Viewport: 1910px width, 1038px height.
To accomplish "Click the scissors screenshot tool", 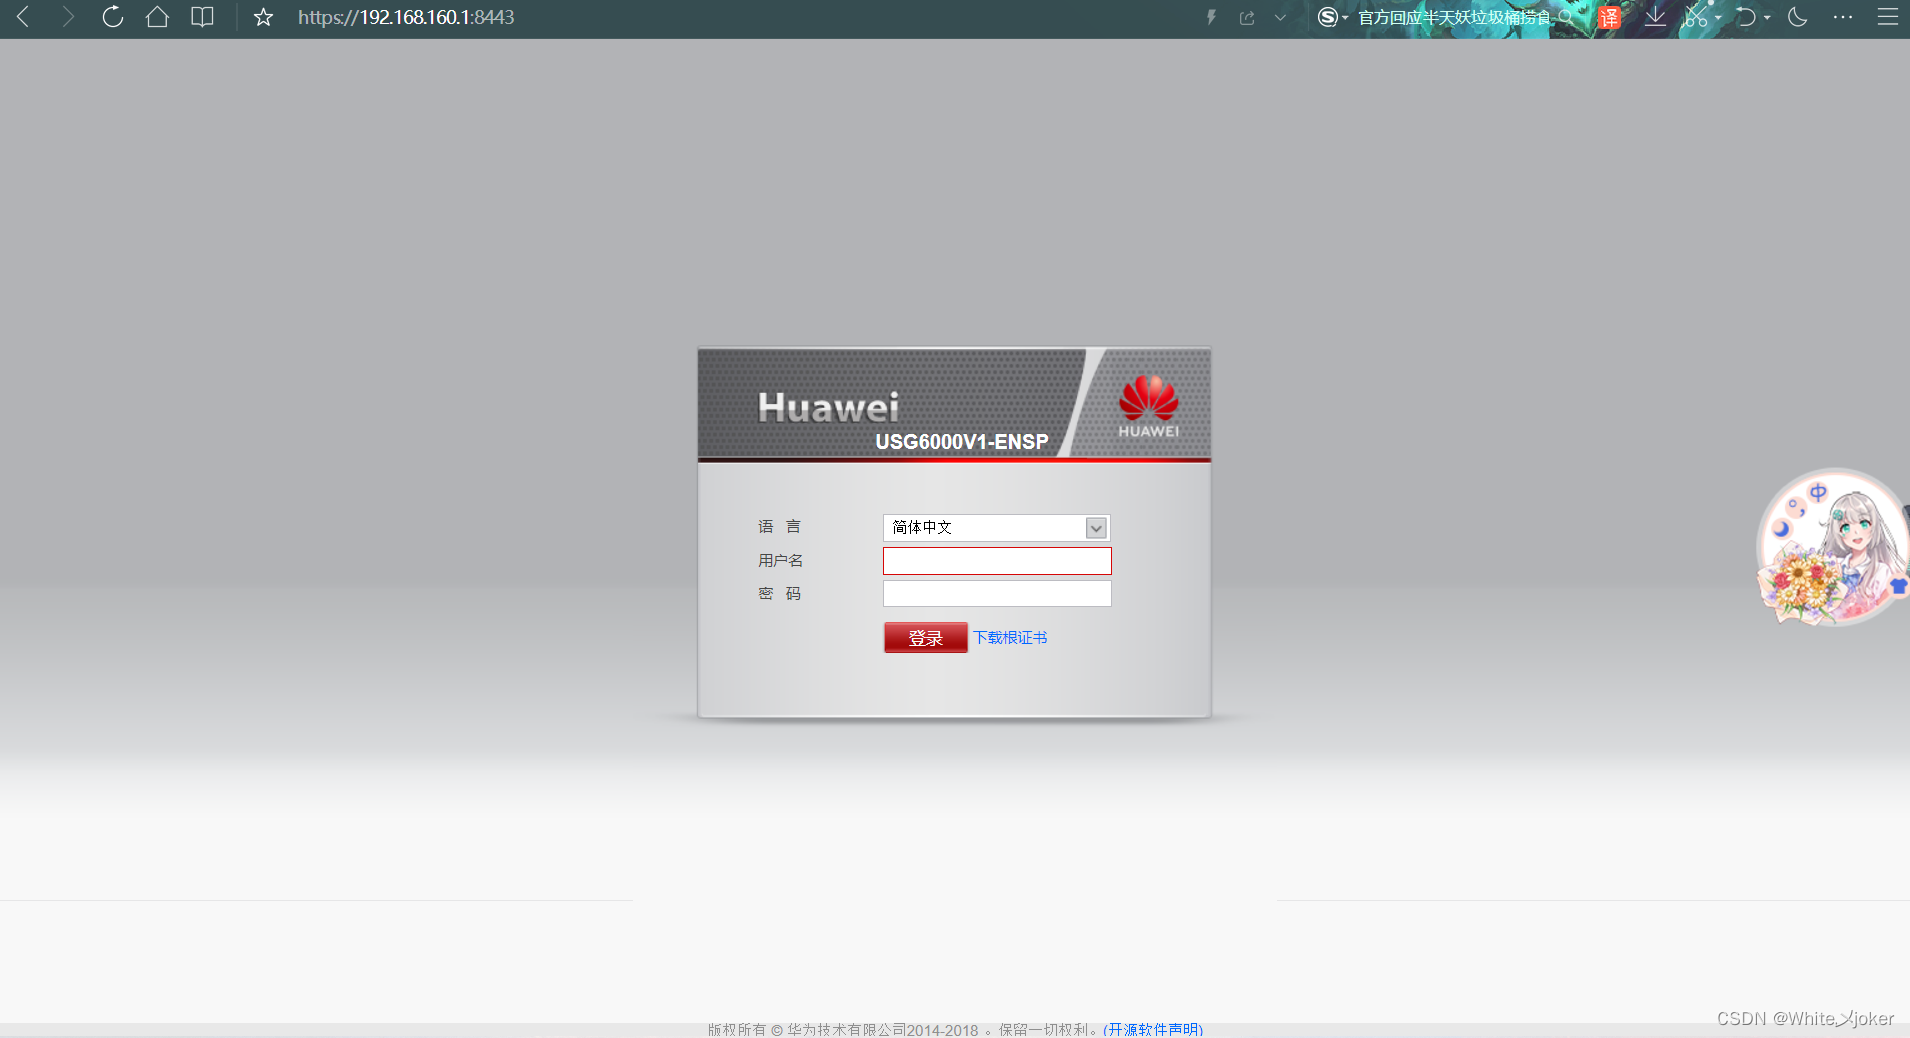I will [1696, 17].
